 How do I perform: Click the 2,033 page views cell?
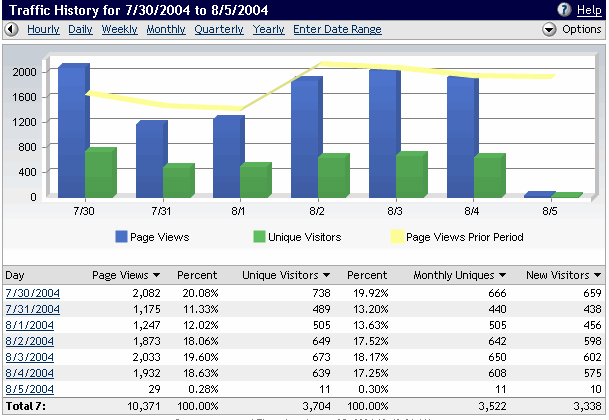click(x=146, y=357)
